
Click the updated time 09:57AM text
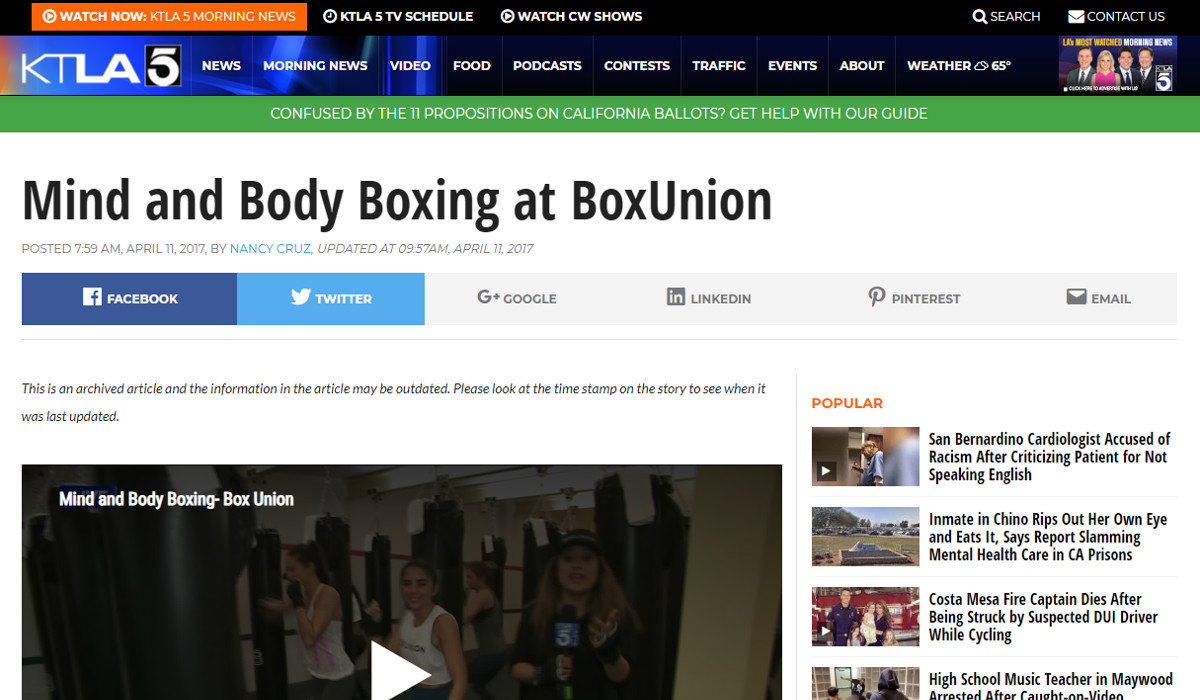click(x=425, y=249)
